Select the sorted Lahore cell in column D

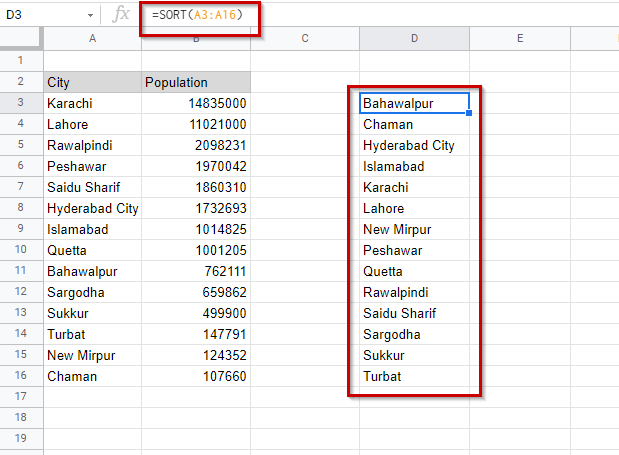414,208
